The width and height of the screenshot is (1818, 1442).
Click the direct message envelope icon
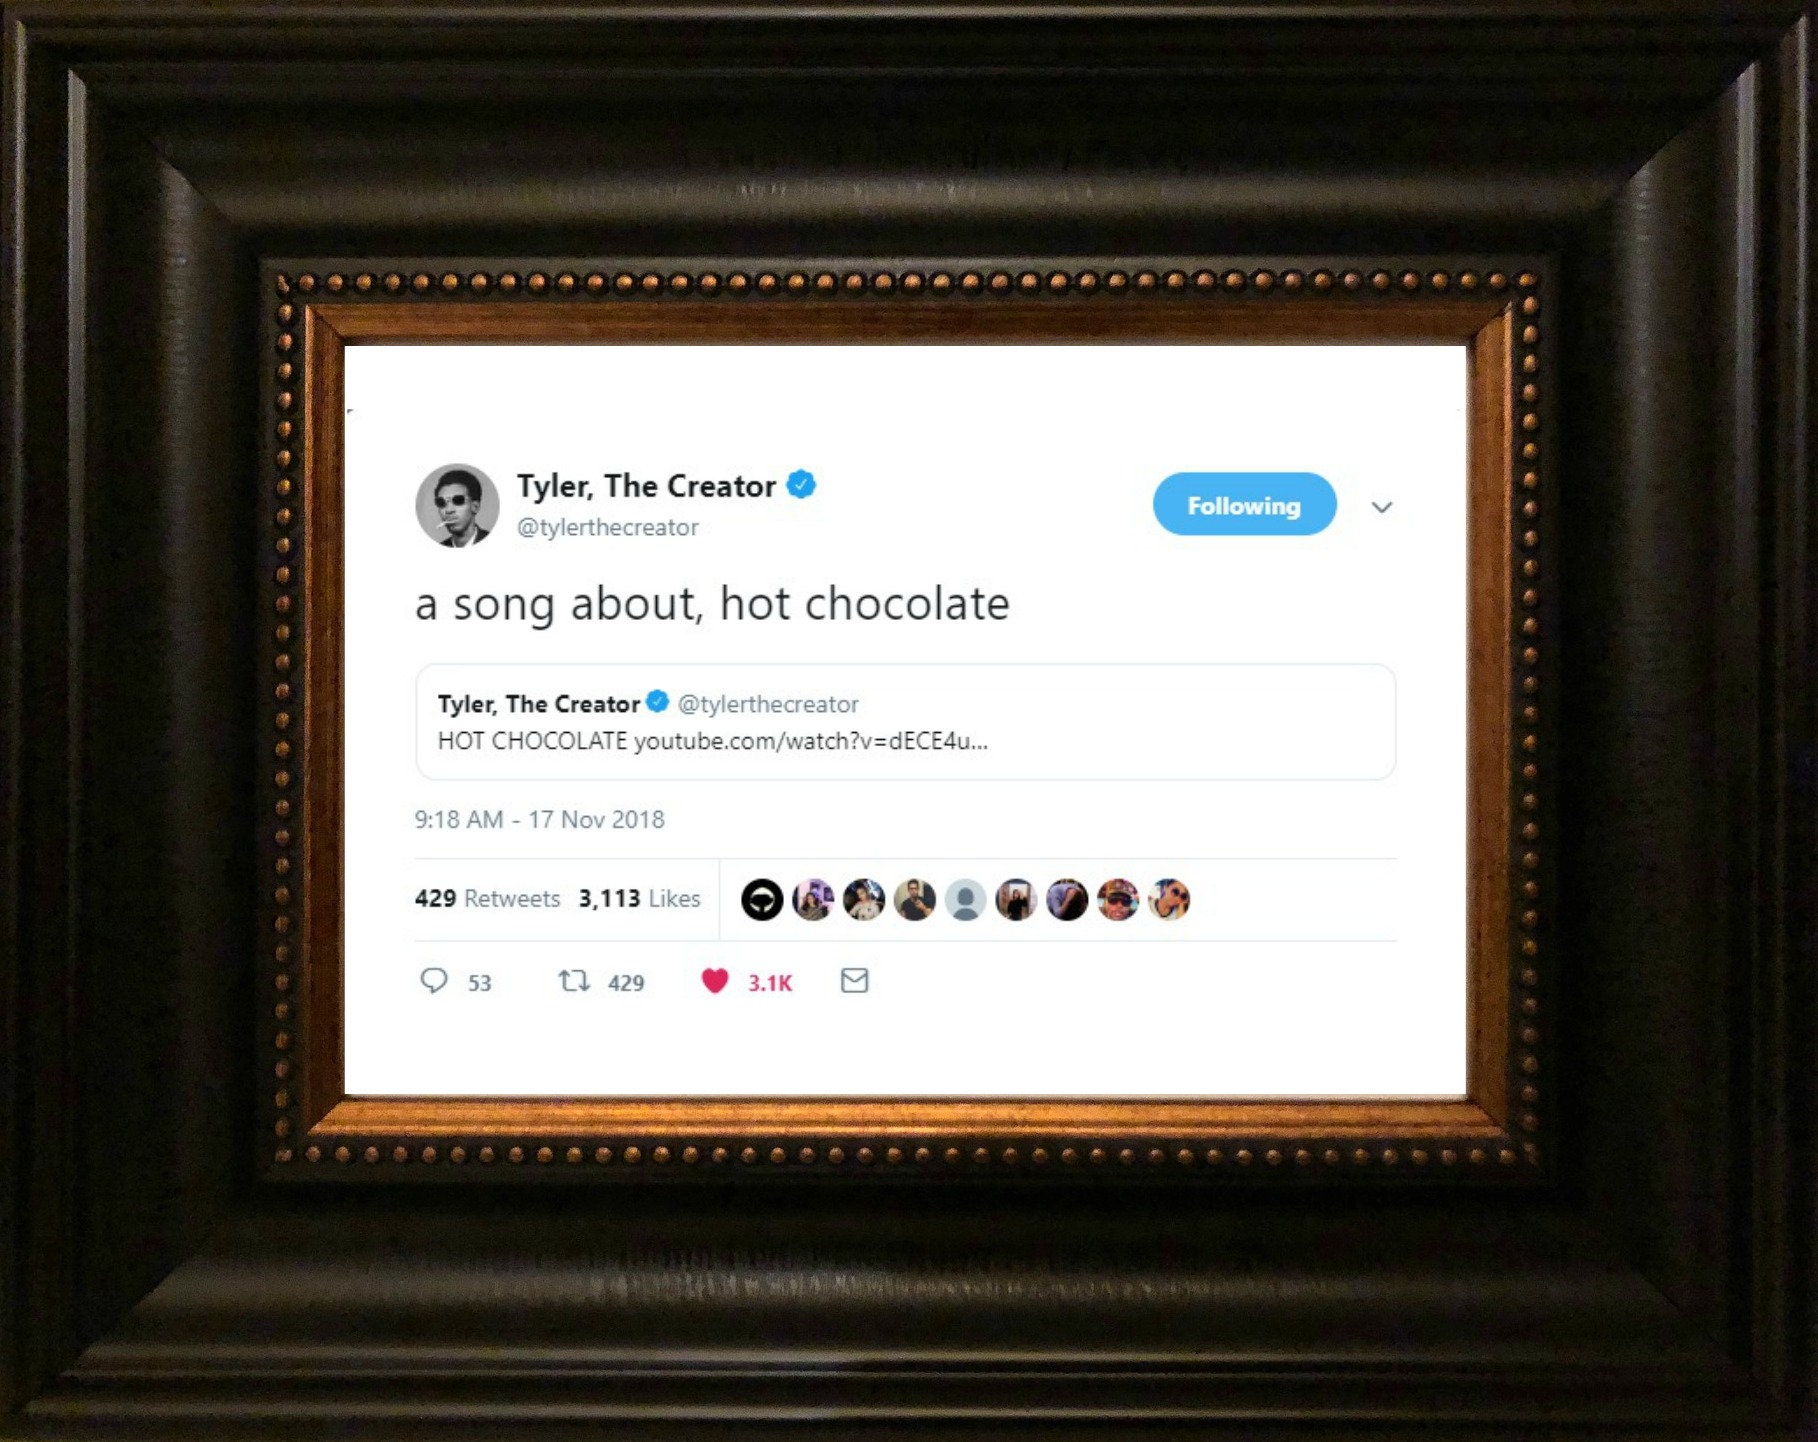(x=854, y=981)
